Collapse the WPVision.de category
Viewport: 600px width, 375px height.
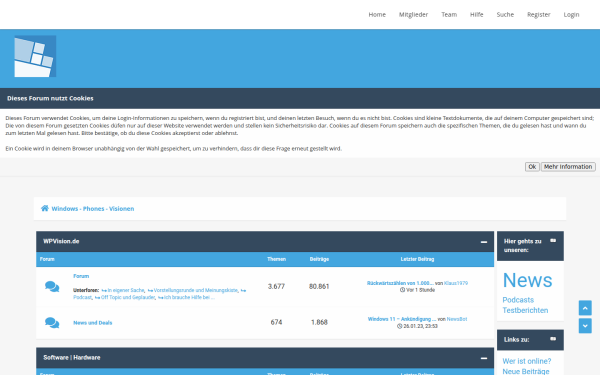[x=484, y=242]
